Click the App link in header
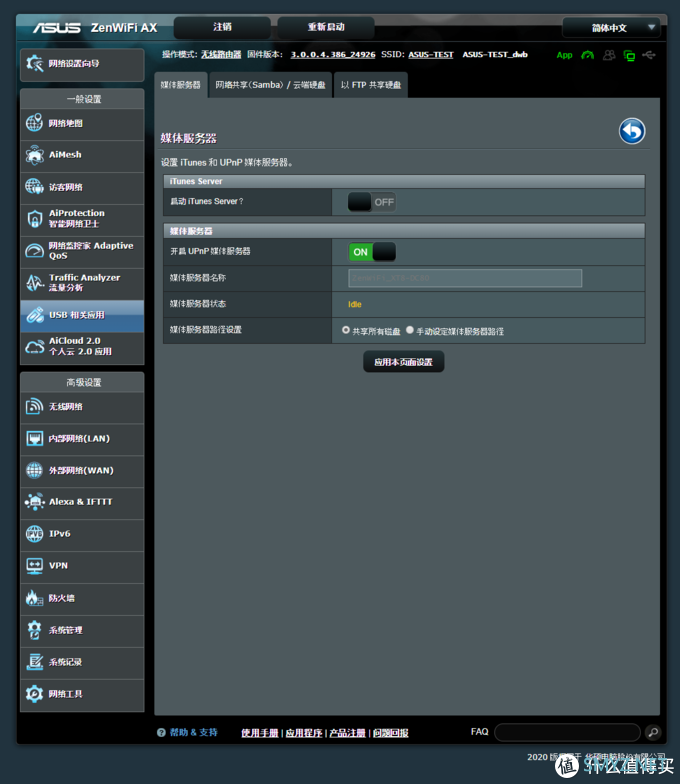 click(x=564, y=55)
